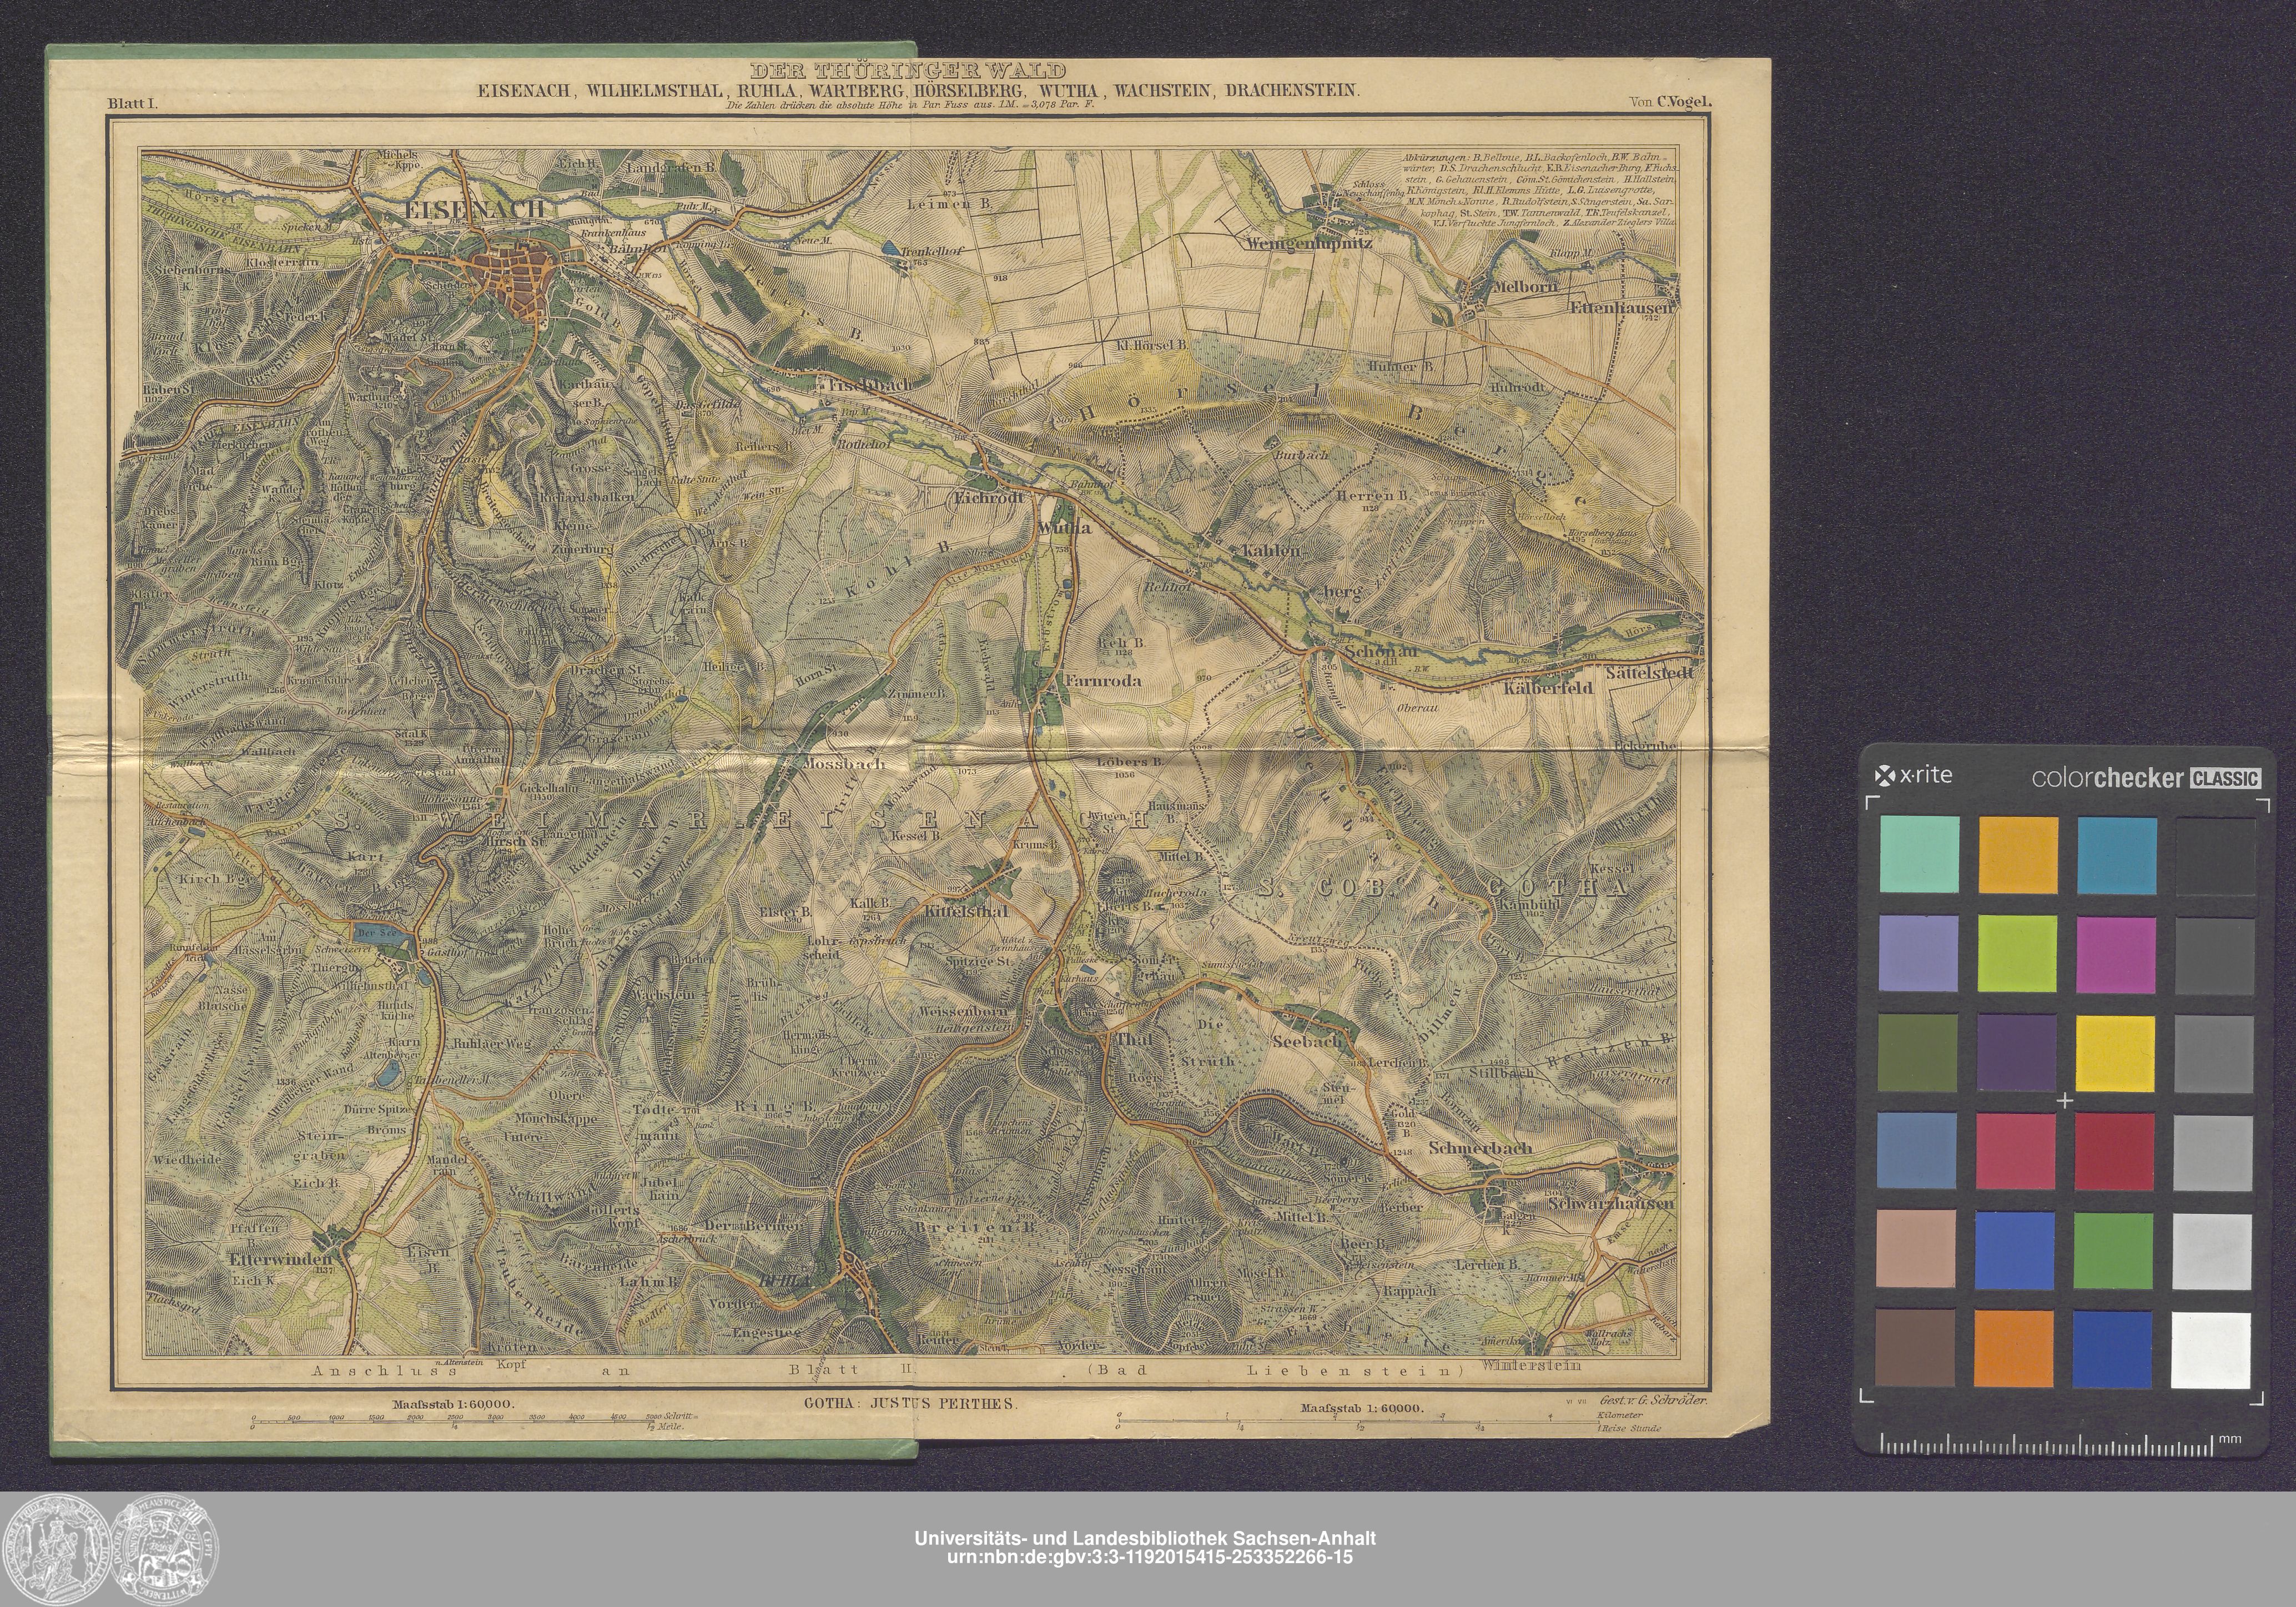Screen dimensions: 2296x1607
Task: Click the 'colorchecker CLASSIC' label
Action: (2146, 777)
